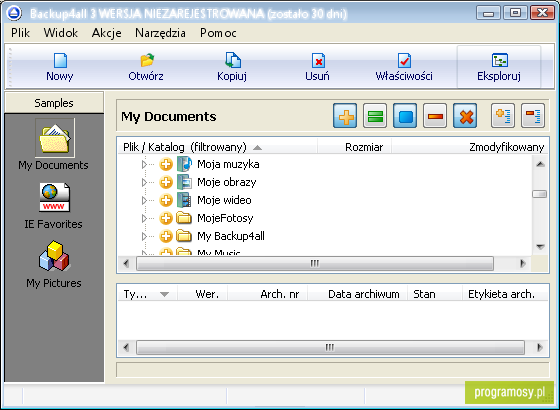Select the My Documents sample backup icon

(55, 138)
